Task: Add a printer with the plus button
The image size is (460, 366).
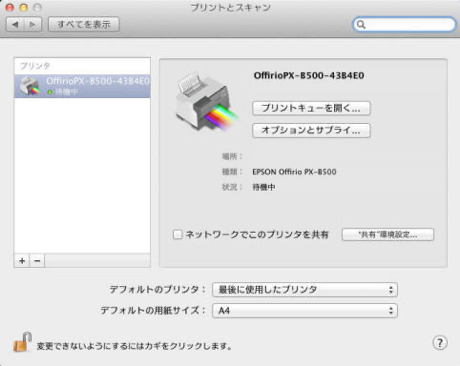Action: [x=22, y=261]
